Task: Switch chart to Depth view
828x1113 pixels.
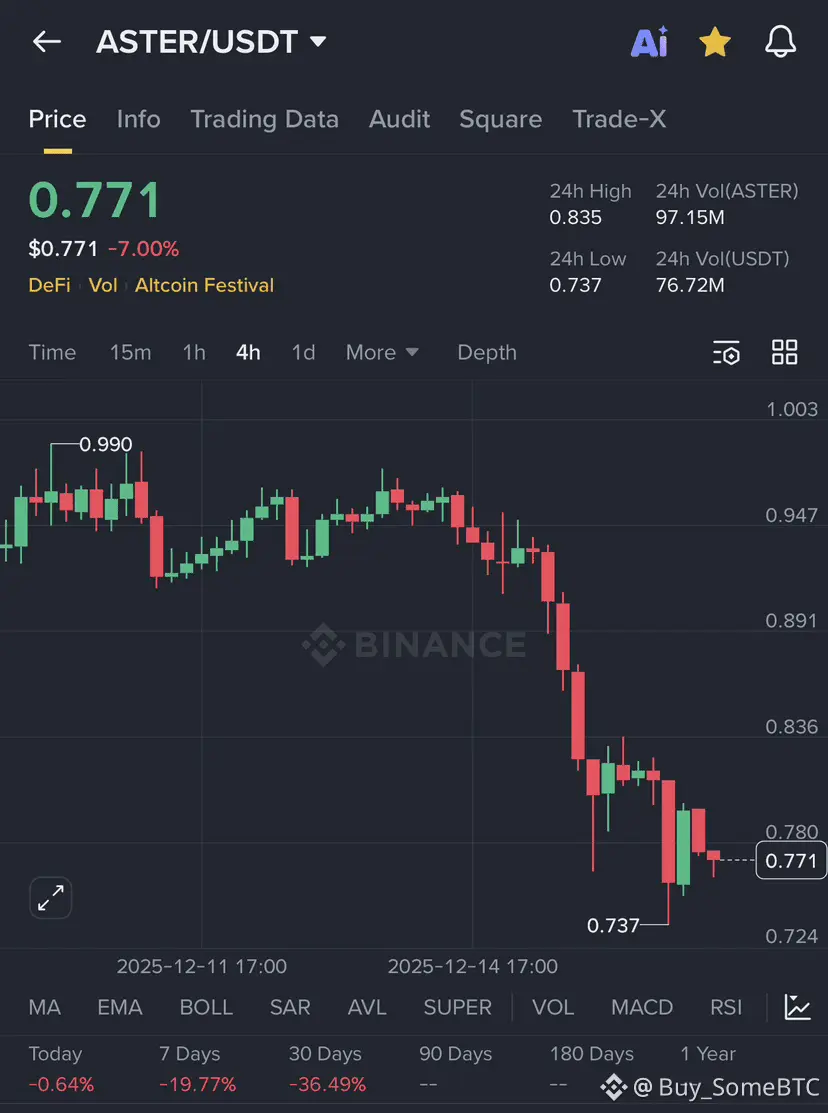Action: pyautogui.click(x=487, y=352)
